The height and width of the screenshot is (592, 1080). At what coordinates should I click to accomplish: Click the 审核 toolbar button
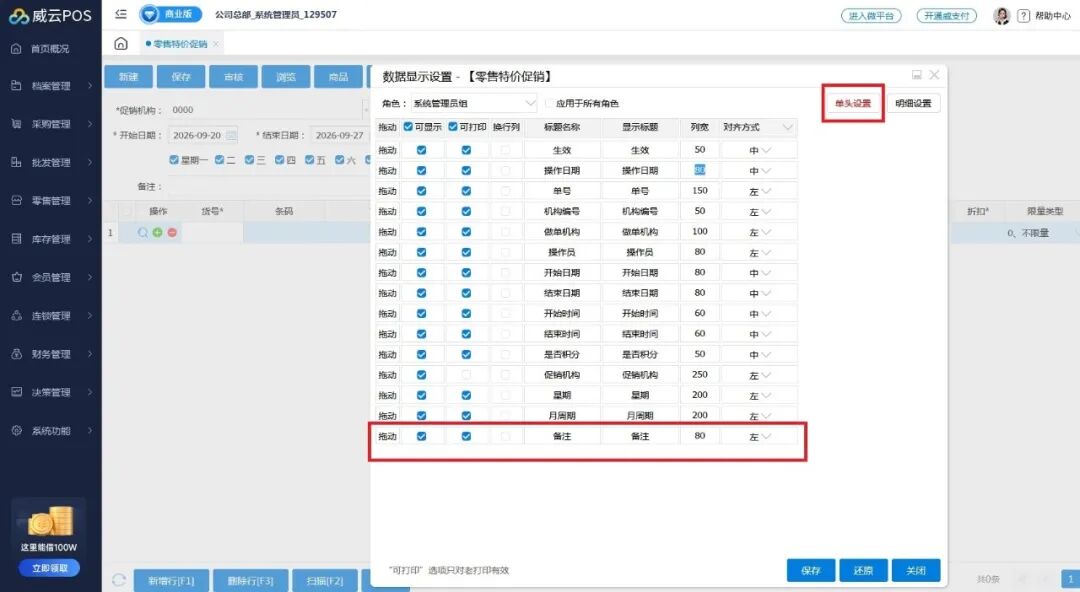[x=233, y=76]
